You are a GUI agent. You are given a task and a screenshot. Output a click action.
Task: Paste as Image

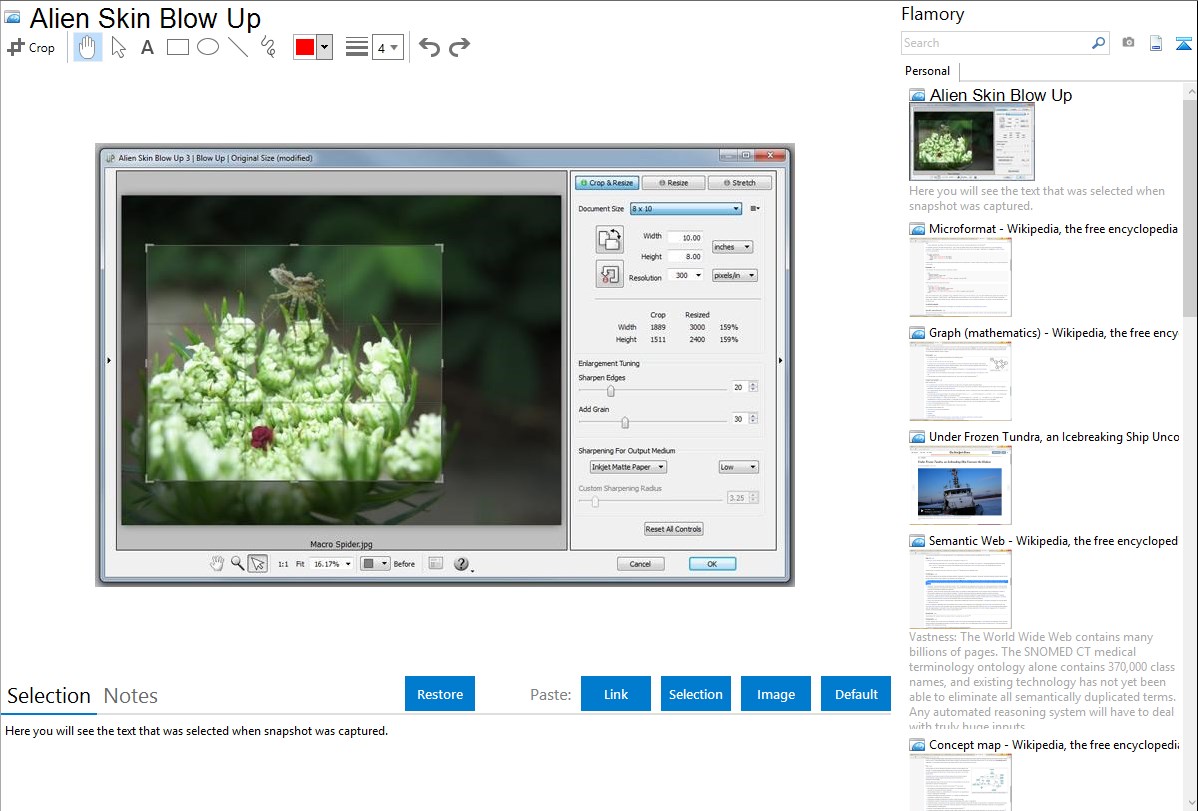click(x=775, y=694)
